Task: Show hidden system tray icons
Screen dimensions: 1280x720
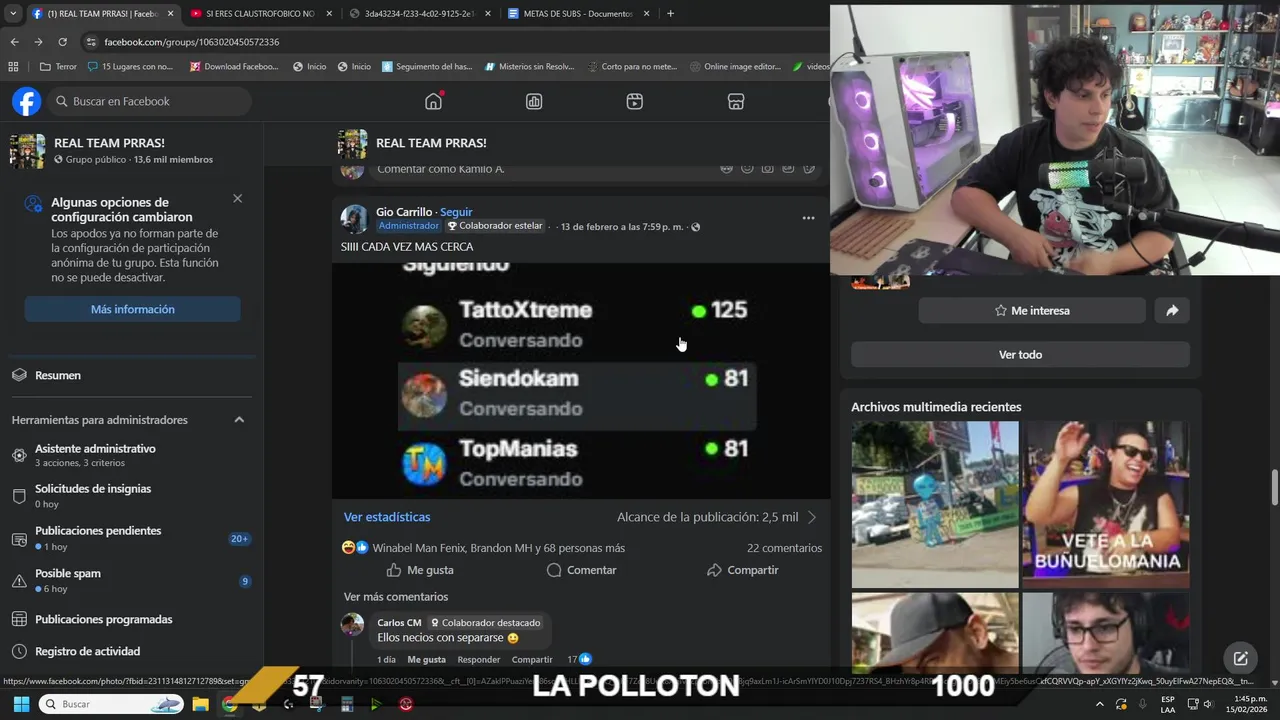Action: [x=1100, y=704]
